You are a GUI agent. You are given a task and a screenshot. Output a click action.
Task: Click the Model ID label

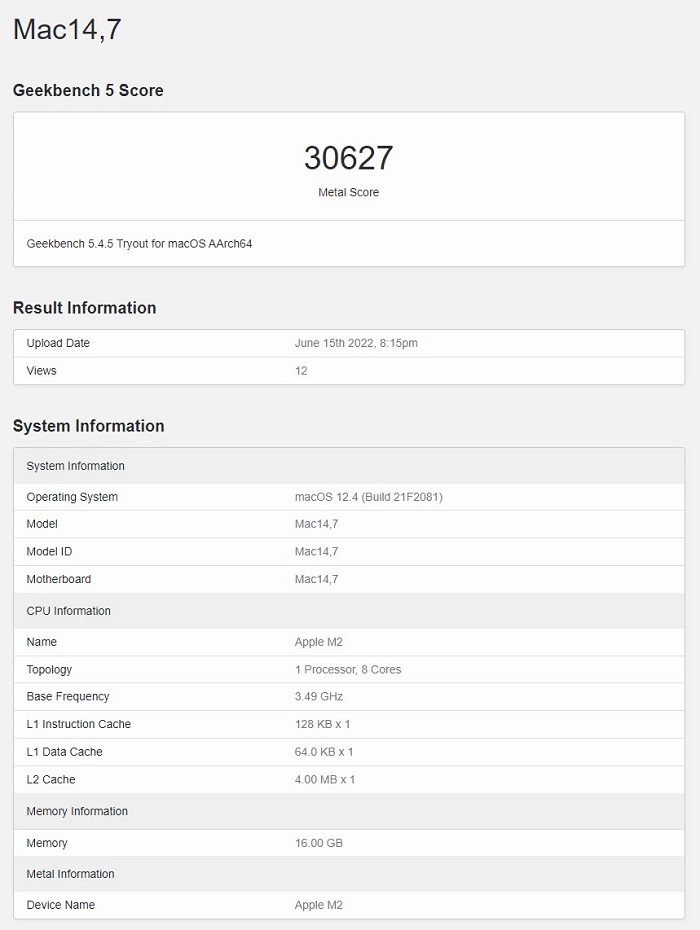49,552
